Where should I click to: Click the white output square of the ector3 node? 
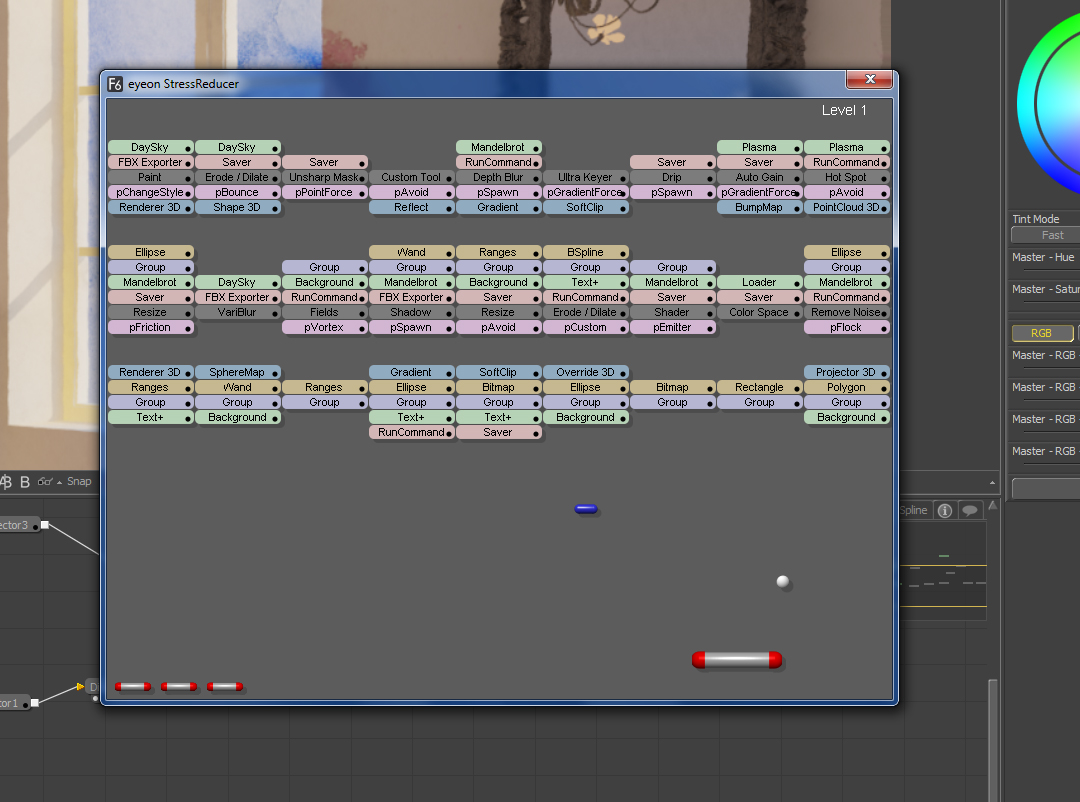[45, 525]
